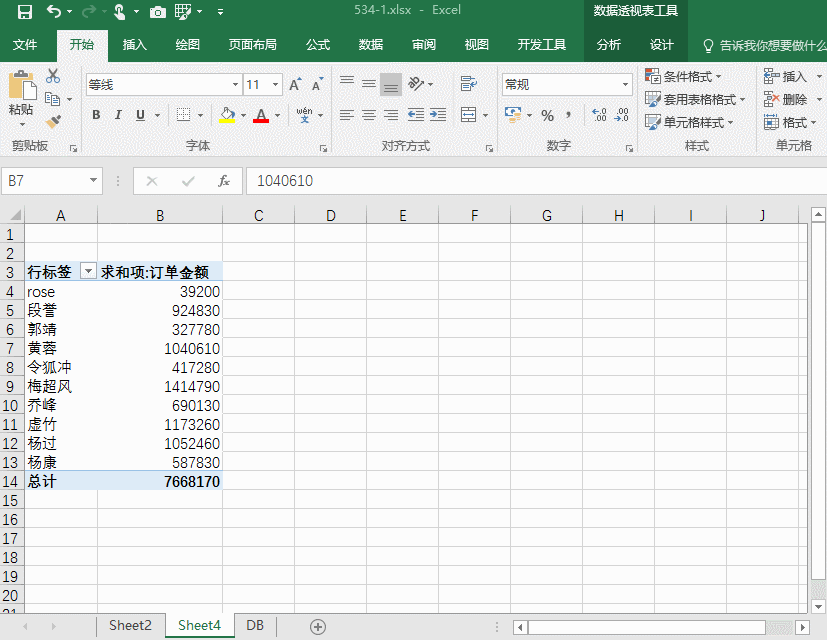Switch to the 页面布局 ribbon tab

pos(252,45)
